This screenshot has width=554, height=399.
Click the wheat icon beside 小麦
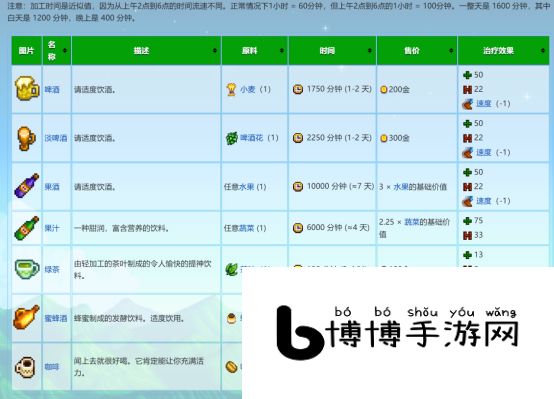(x=231, y=89)
